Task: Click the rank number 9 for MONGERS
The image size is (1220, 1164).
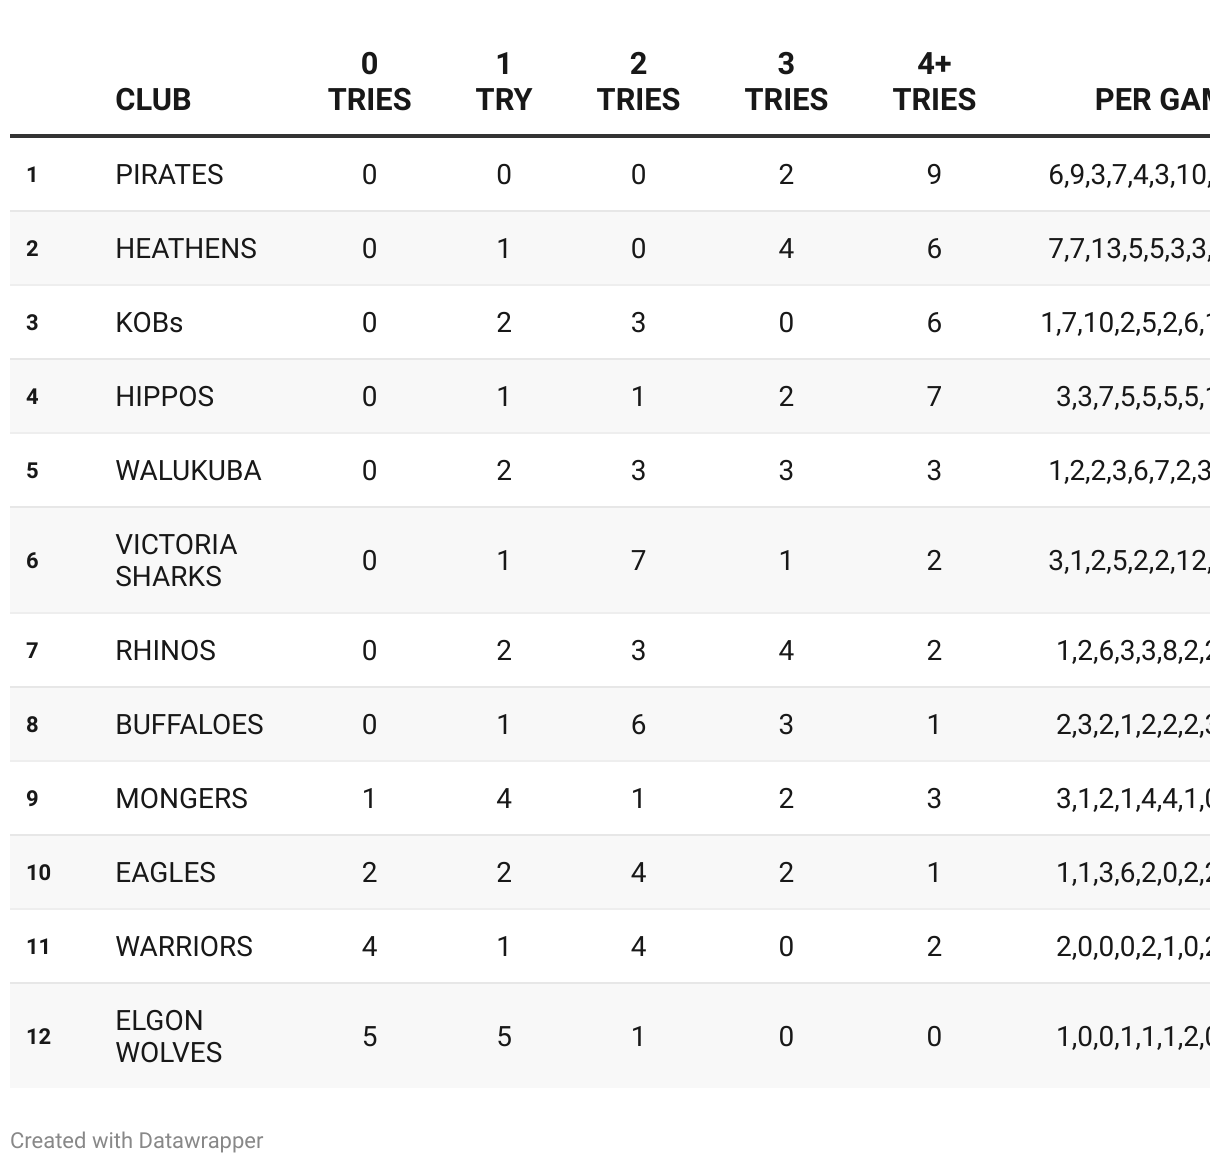Action: click(32, 799)
